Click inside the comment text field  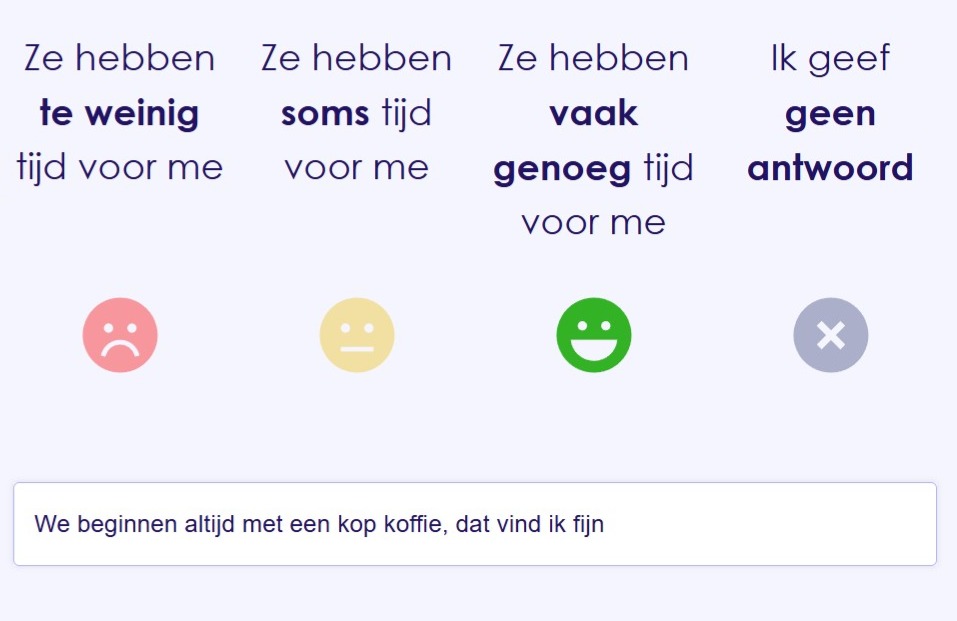477,523
